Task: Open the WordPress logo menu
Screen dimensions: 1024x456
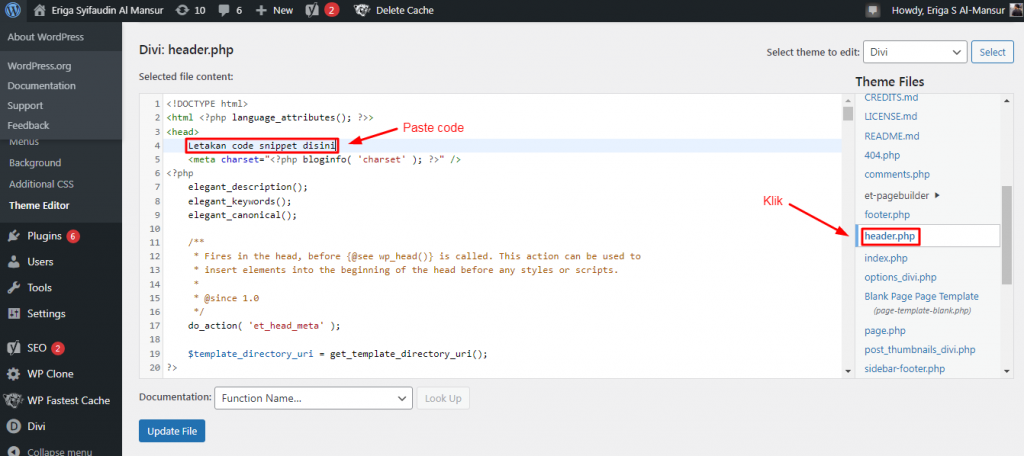Action: tap(13, 10)
